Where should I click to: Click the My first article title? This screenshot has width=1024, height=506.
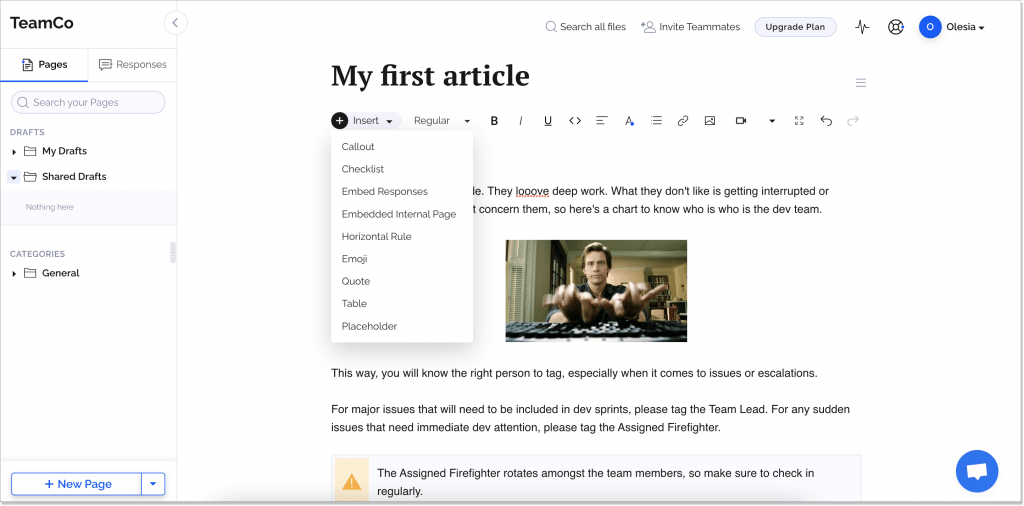click(430, 76)
